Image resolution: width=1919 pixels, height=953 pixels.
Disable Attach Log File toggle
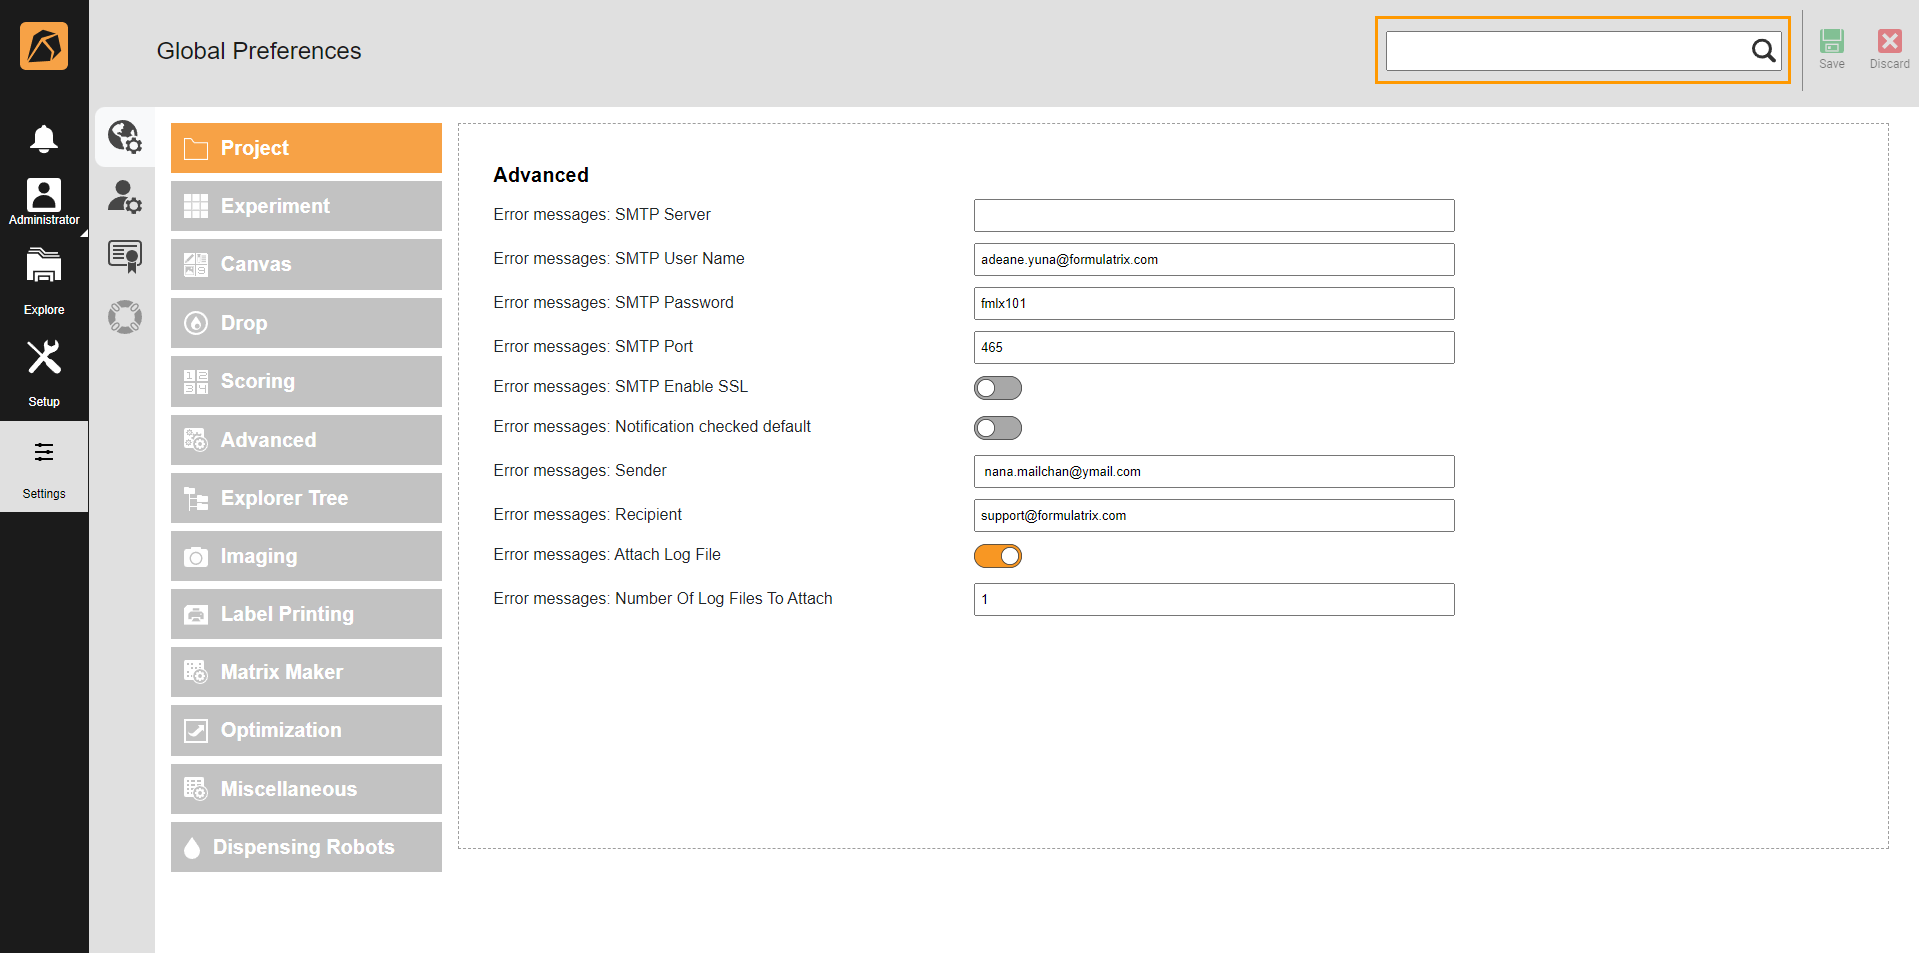click(997, 556)
